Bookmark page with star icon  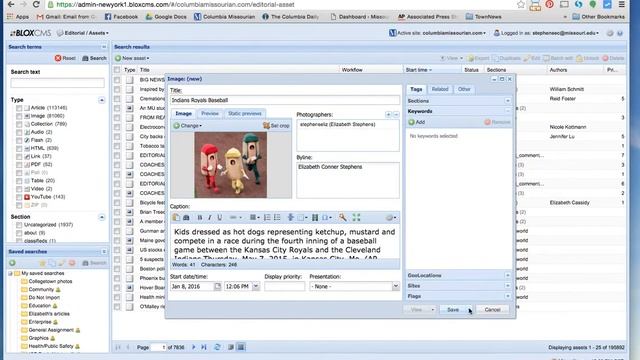[520, 4]
